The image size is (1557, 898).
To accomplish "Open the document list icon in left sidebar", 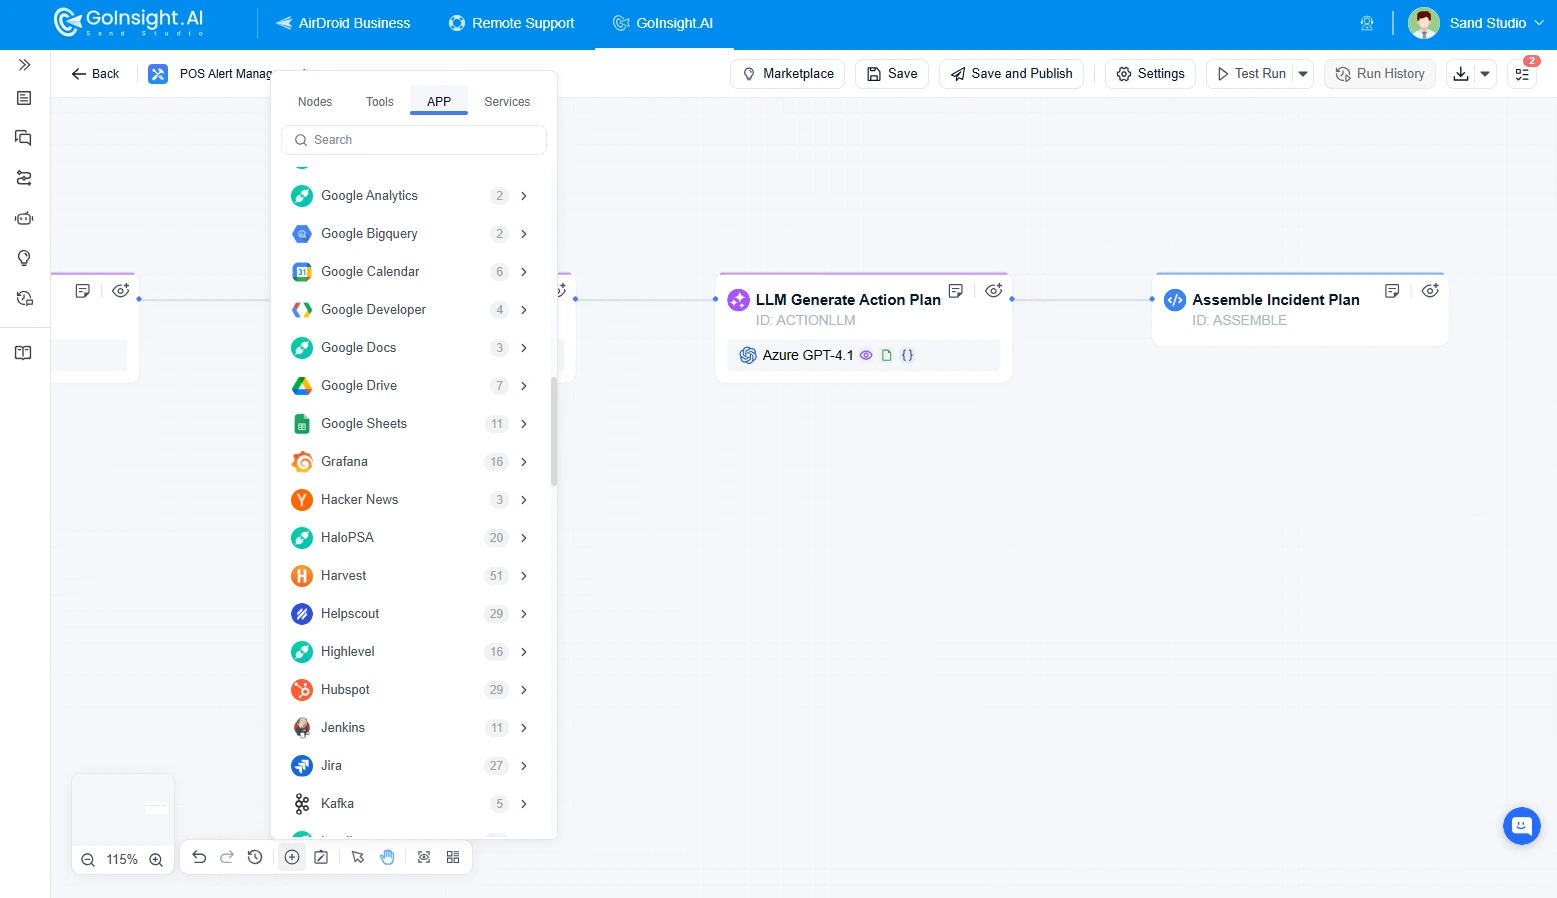I will point(24,98).
